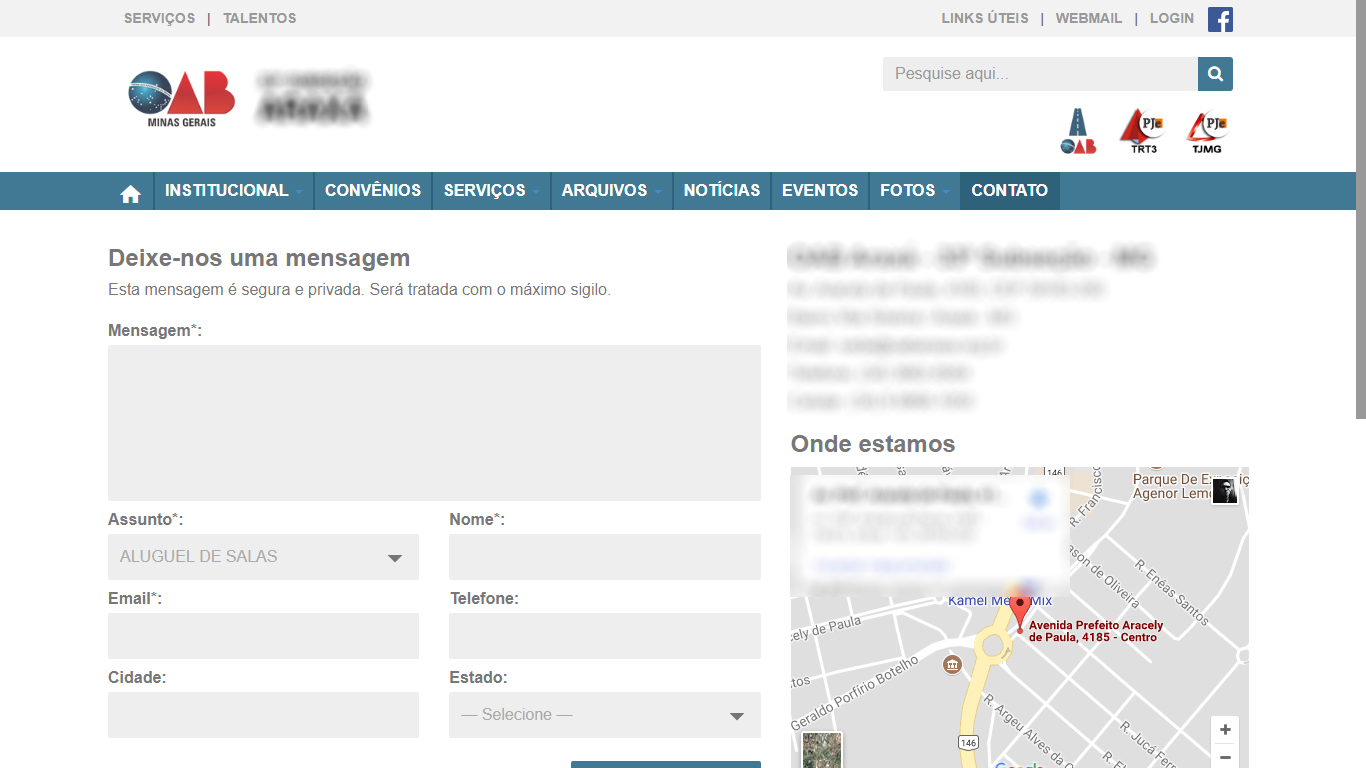
Task: Click the red map location pin
Action: 1020,611
